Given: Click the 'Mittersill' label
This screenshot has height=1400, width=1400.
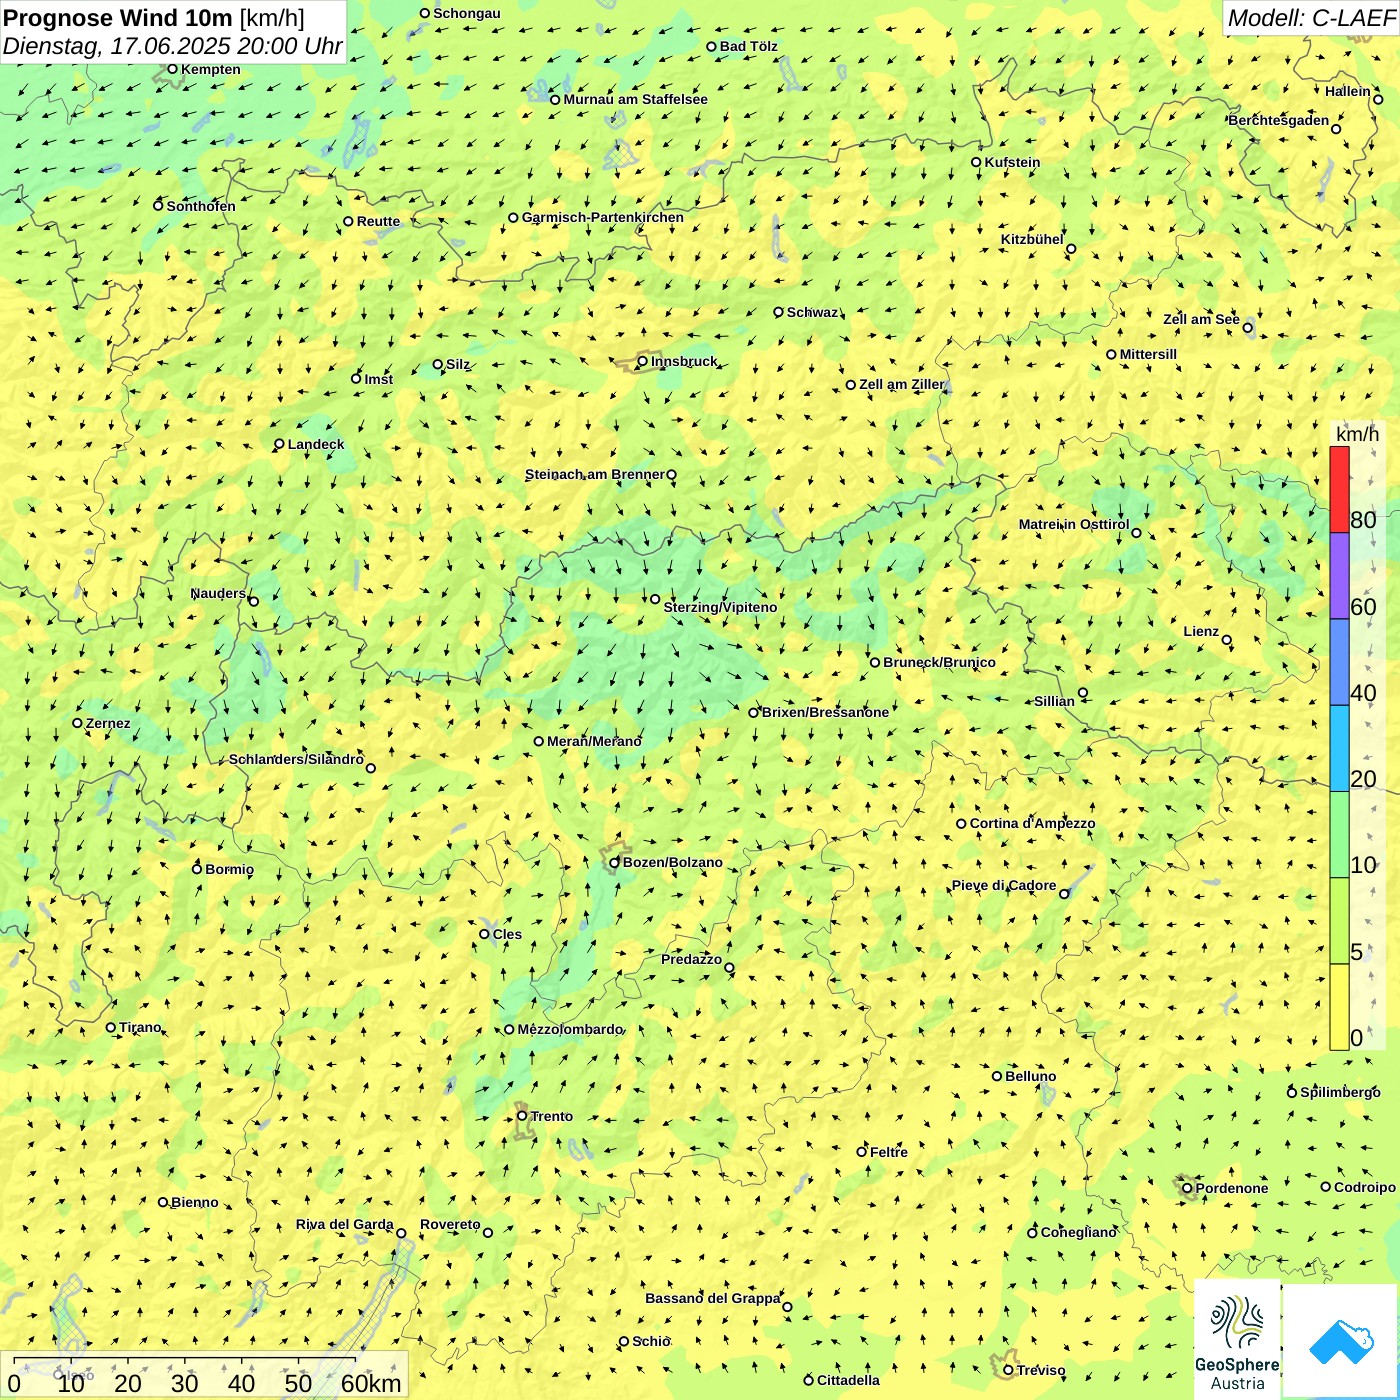Looking at the screenshot, I should 1148,354.
